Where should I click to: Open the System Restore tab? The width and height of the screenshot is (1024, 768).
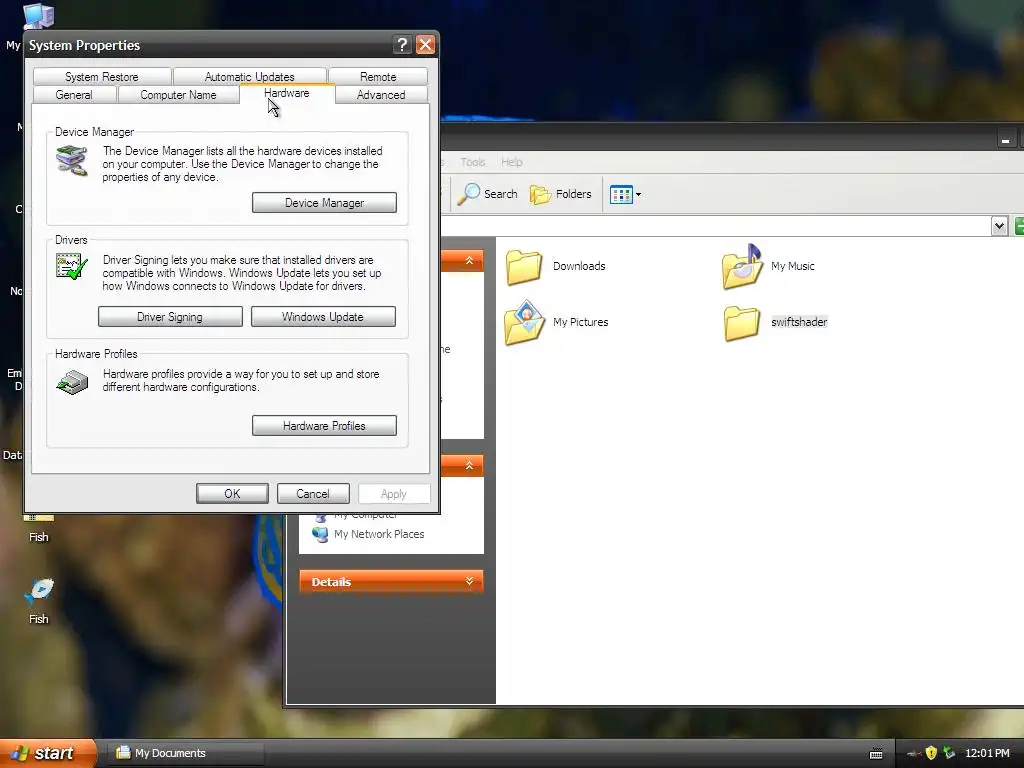[x=101, y=76]
